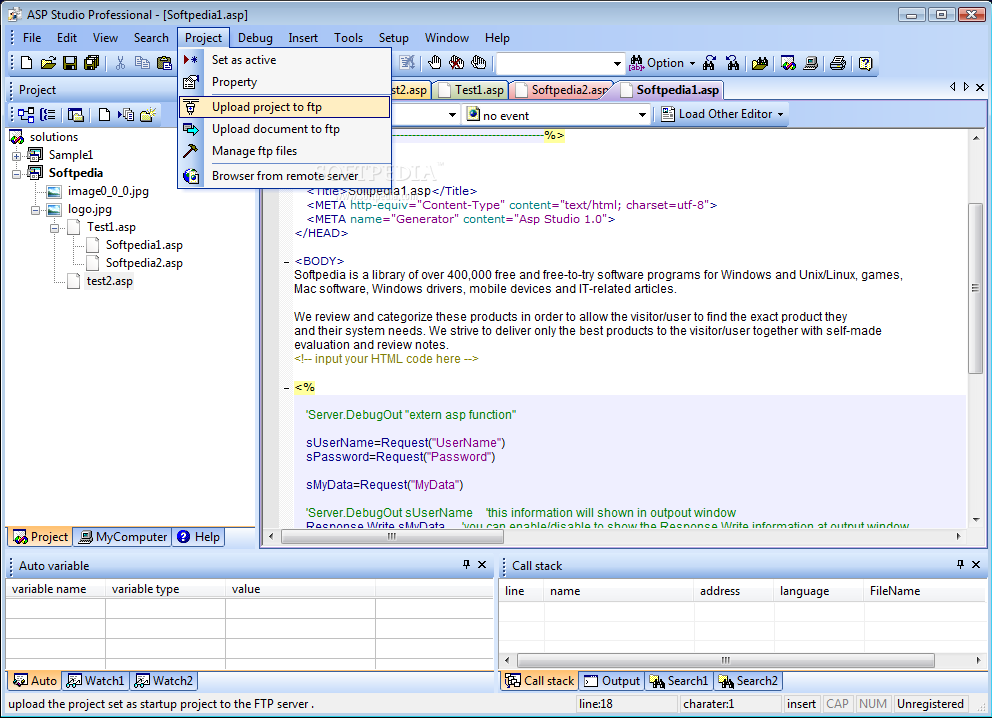
Task: Click the computer server toolbar icon
Action: (x=810, y=63)
